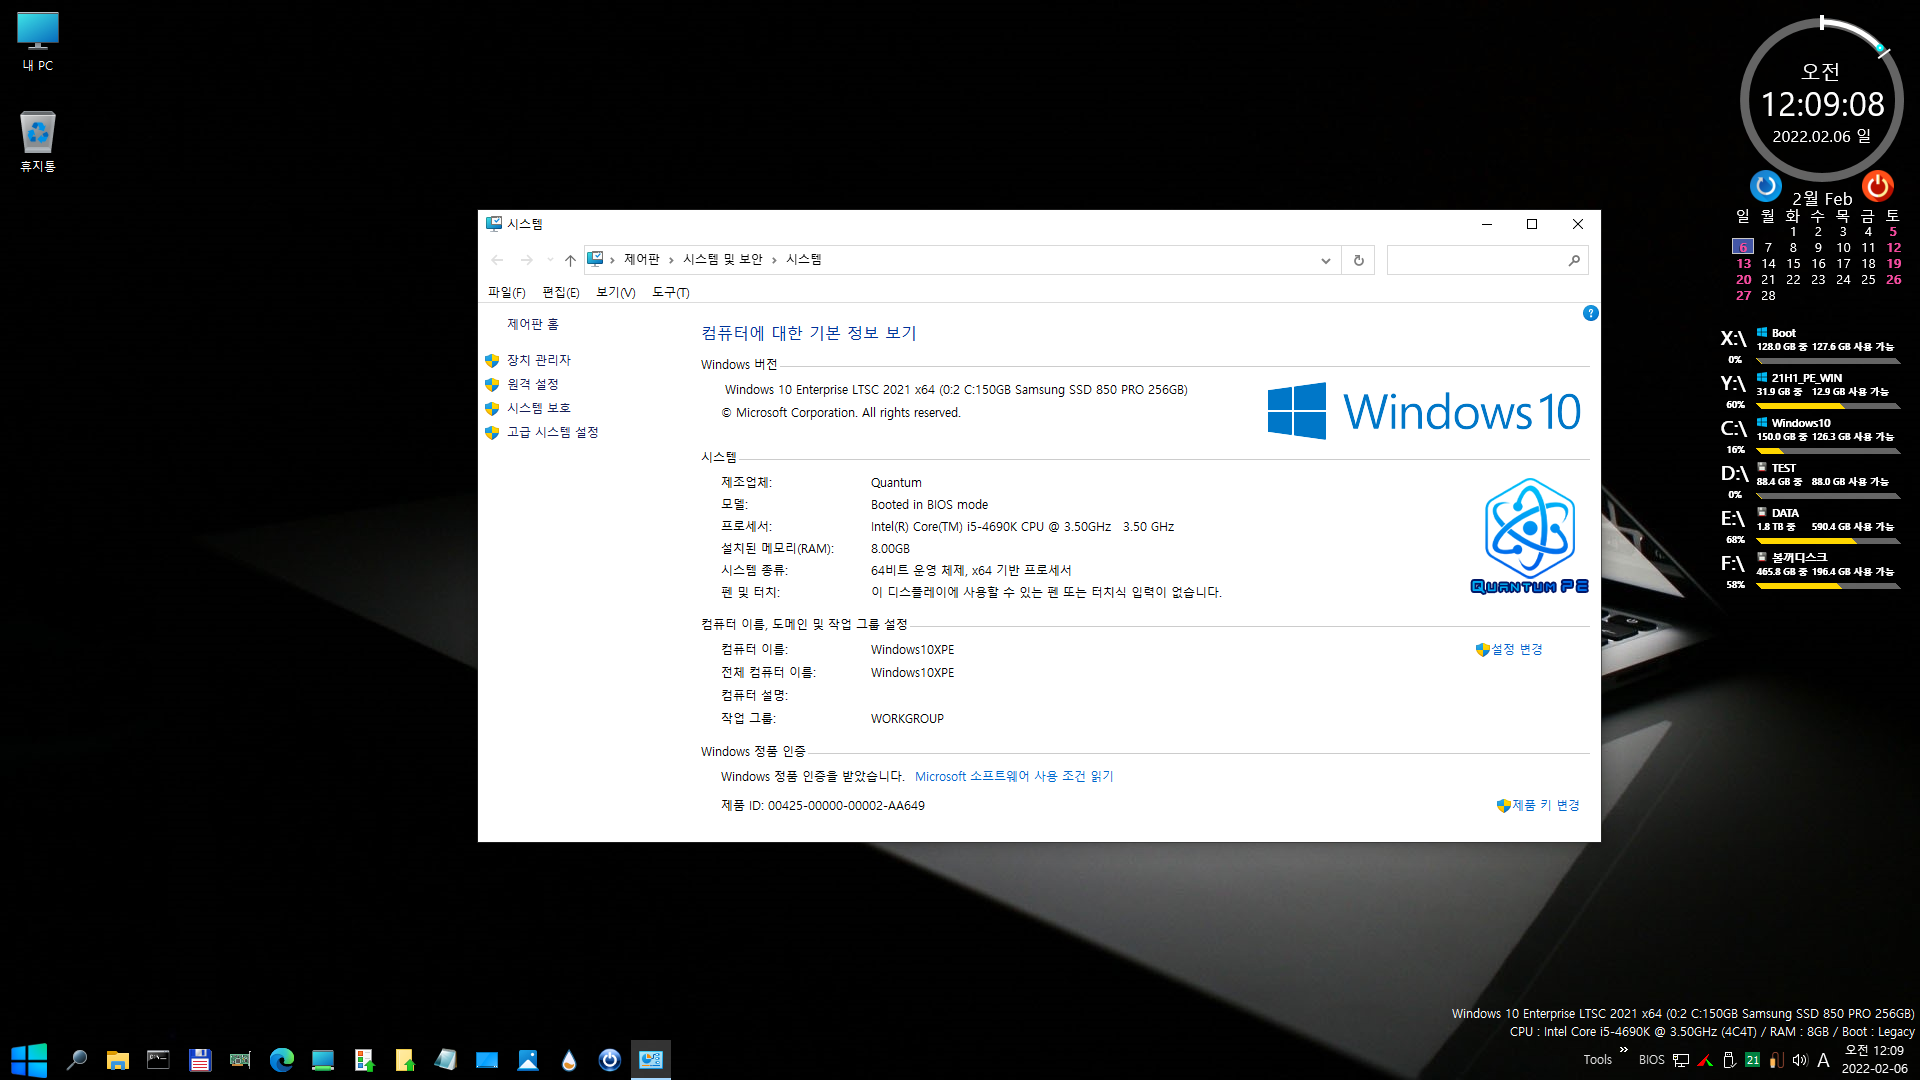This screenshot has width=1920, height=1080.
Task: Go to 제어판 홈
Action: click(x=533, y=324)
